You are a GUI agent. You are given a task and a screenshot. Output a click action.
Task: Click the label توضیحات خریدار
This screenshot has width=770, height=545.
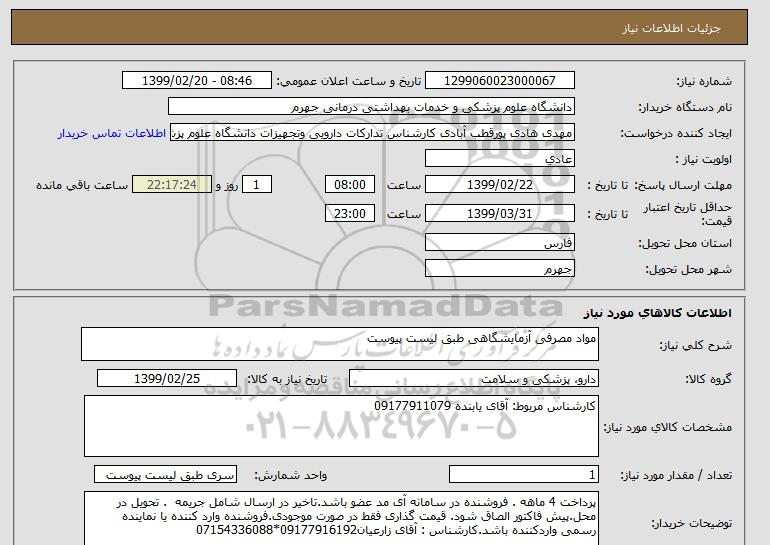click(x=691, y=523)
